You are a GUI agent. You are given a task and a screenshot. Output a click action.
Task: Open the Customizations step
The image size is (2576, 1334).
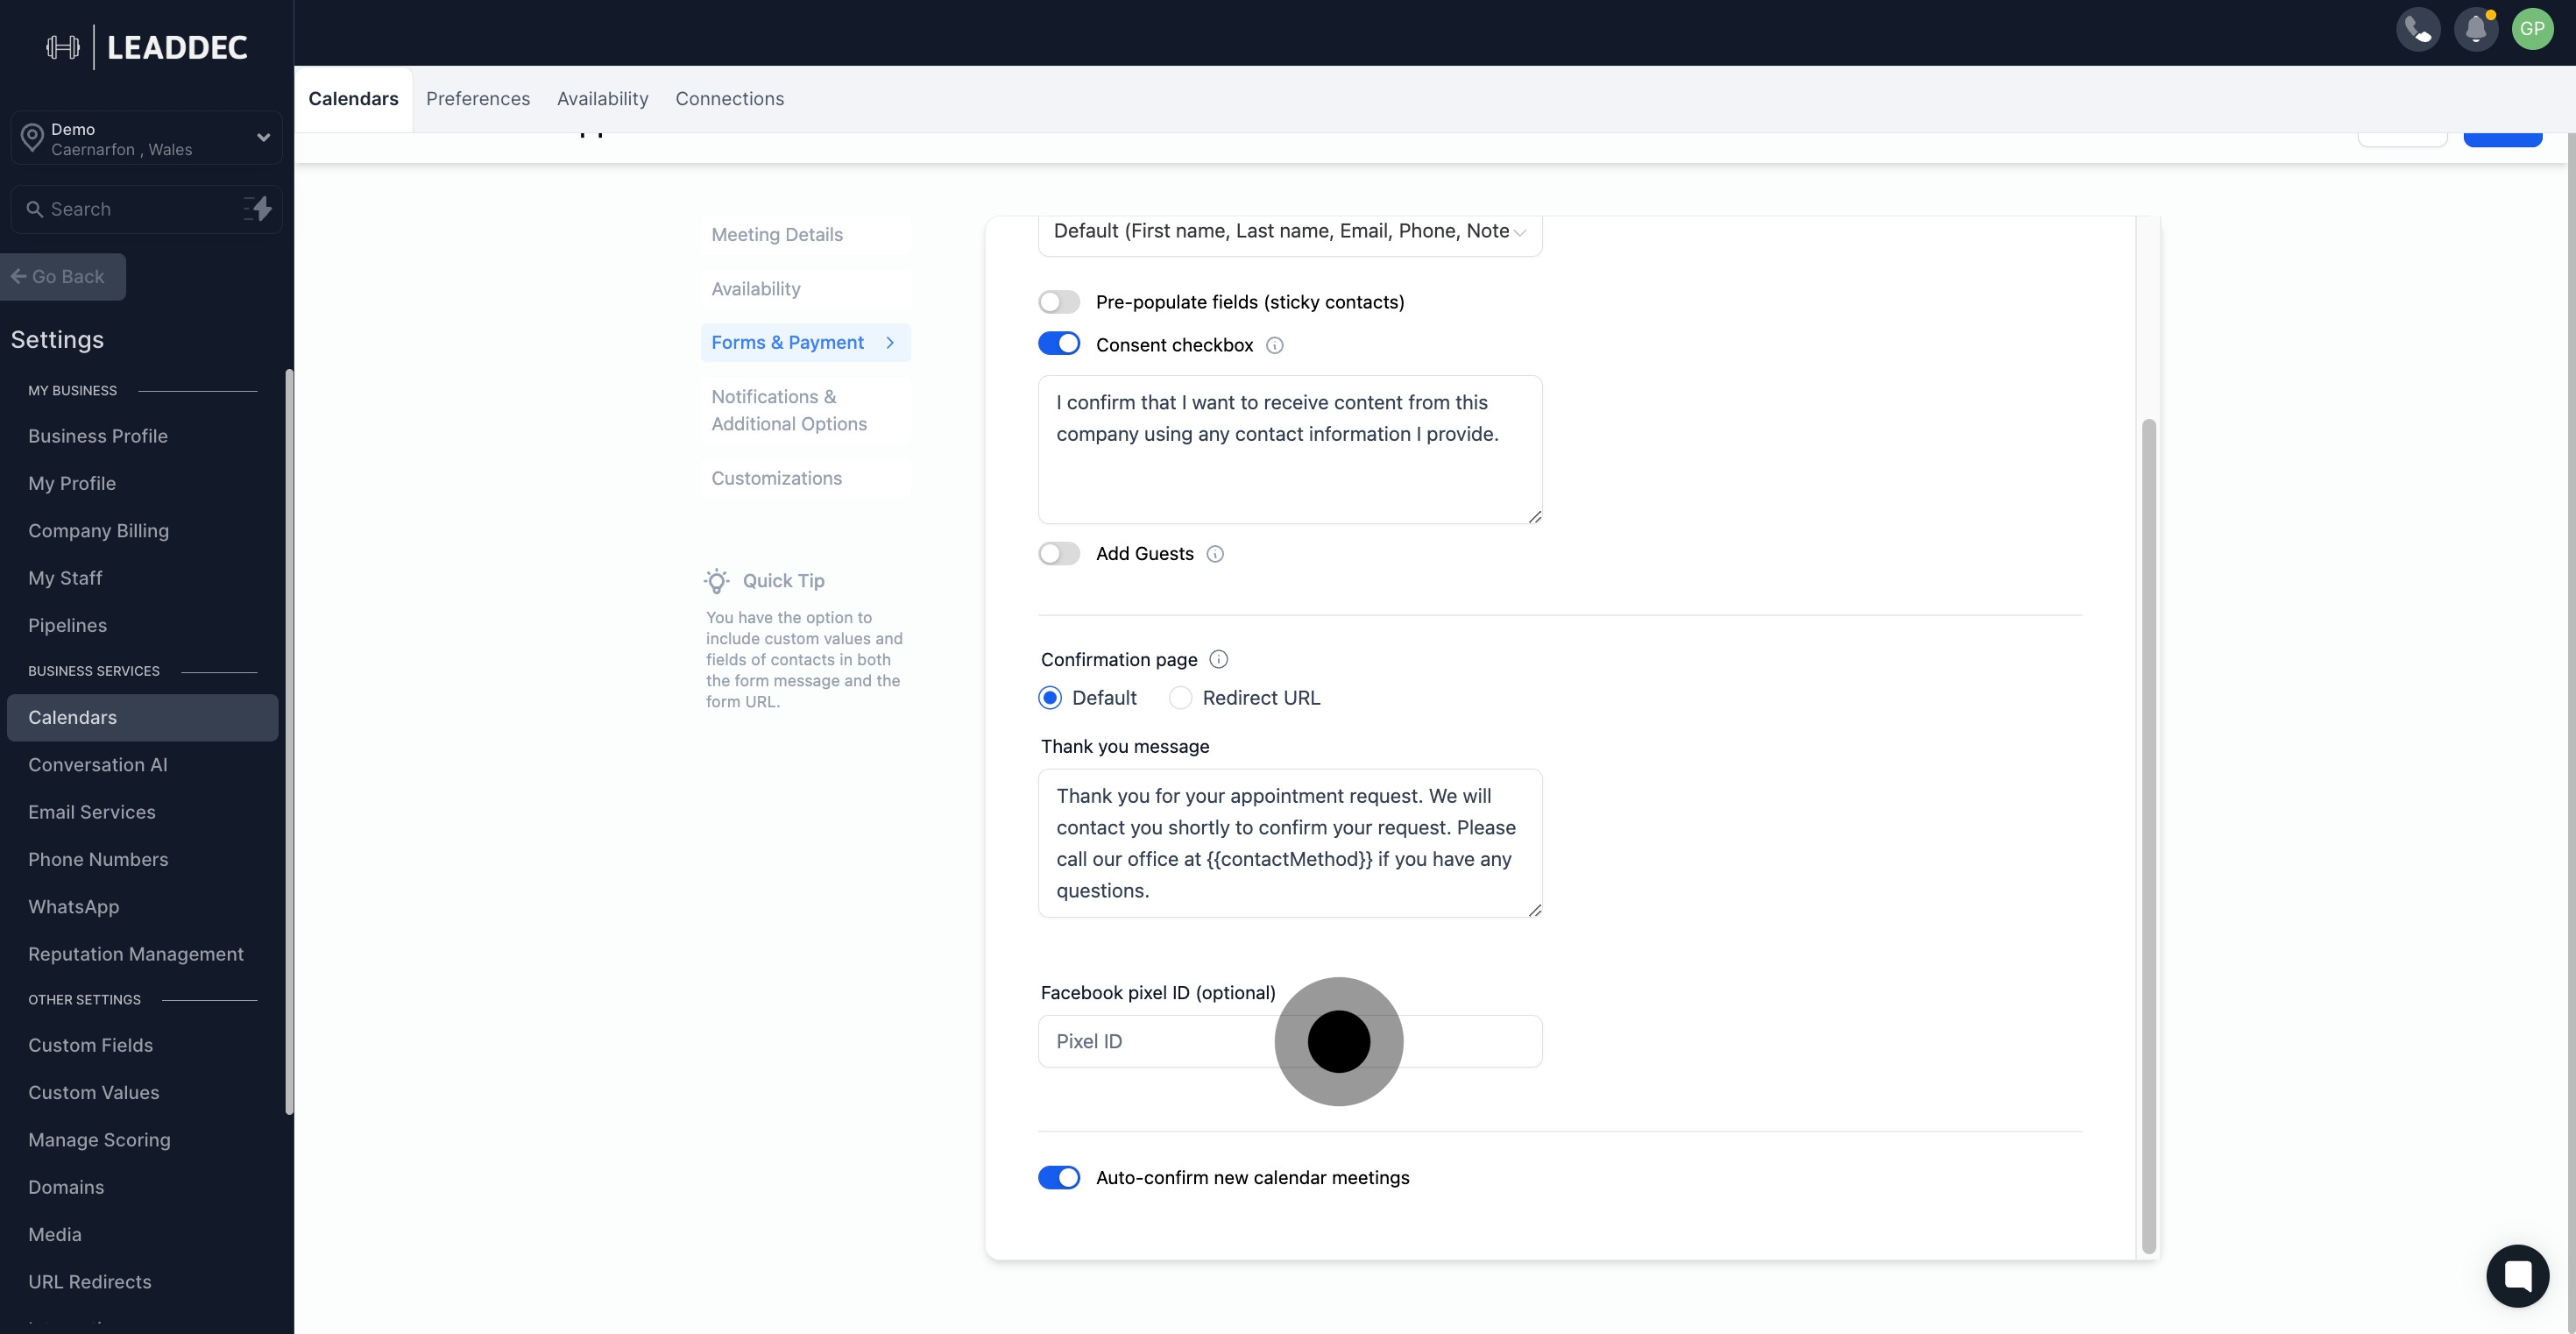[x=806, y=478]
